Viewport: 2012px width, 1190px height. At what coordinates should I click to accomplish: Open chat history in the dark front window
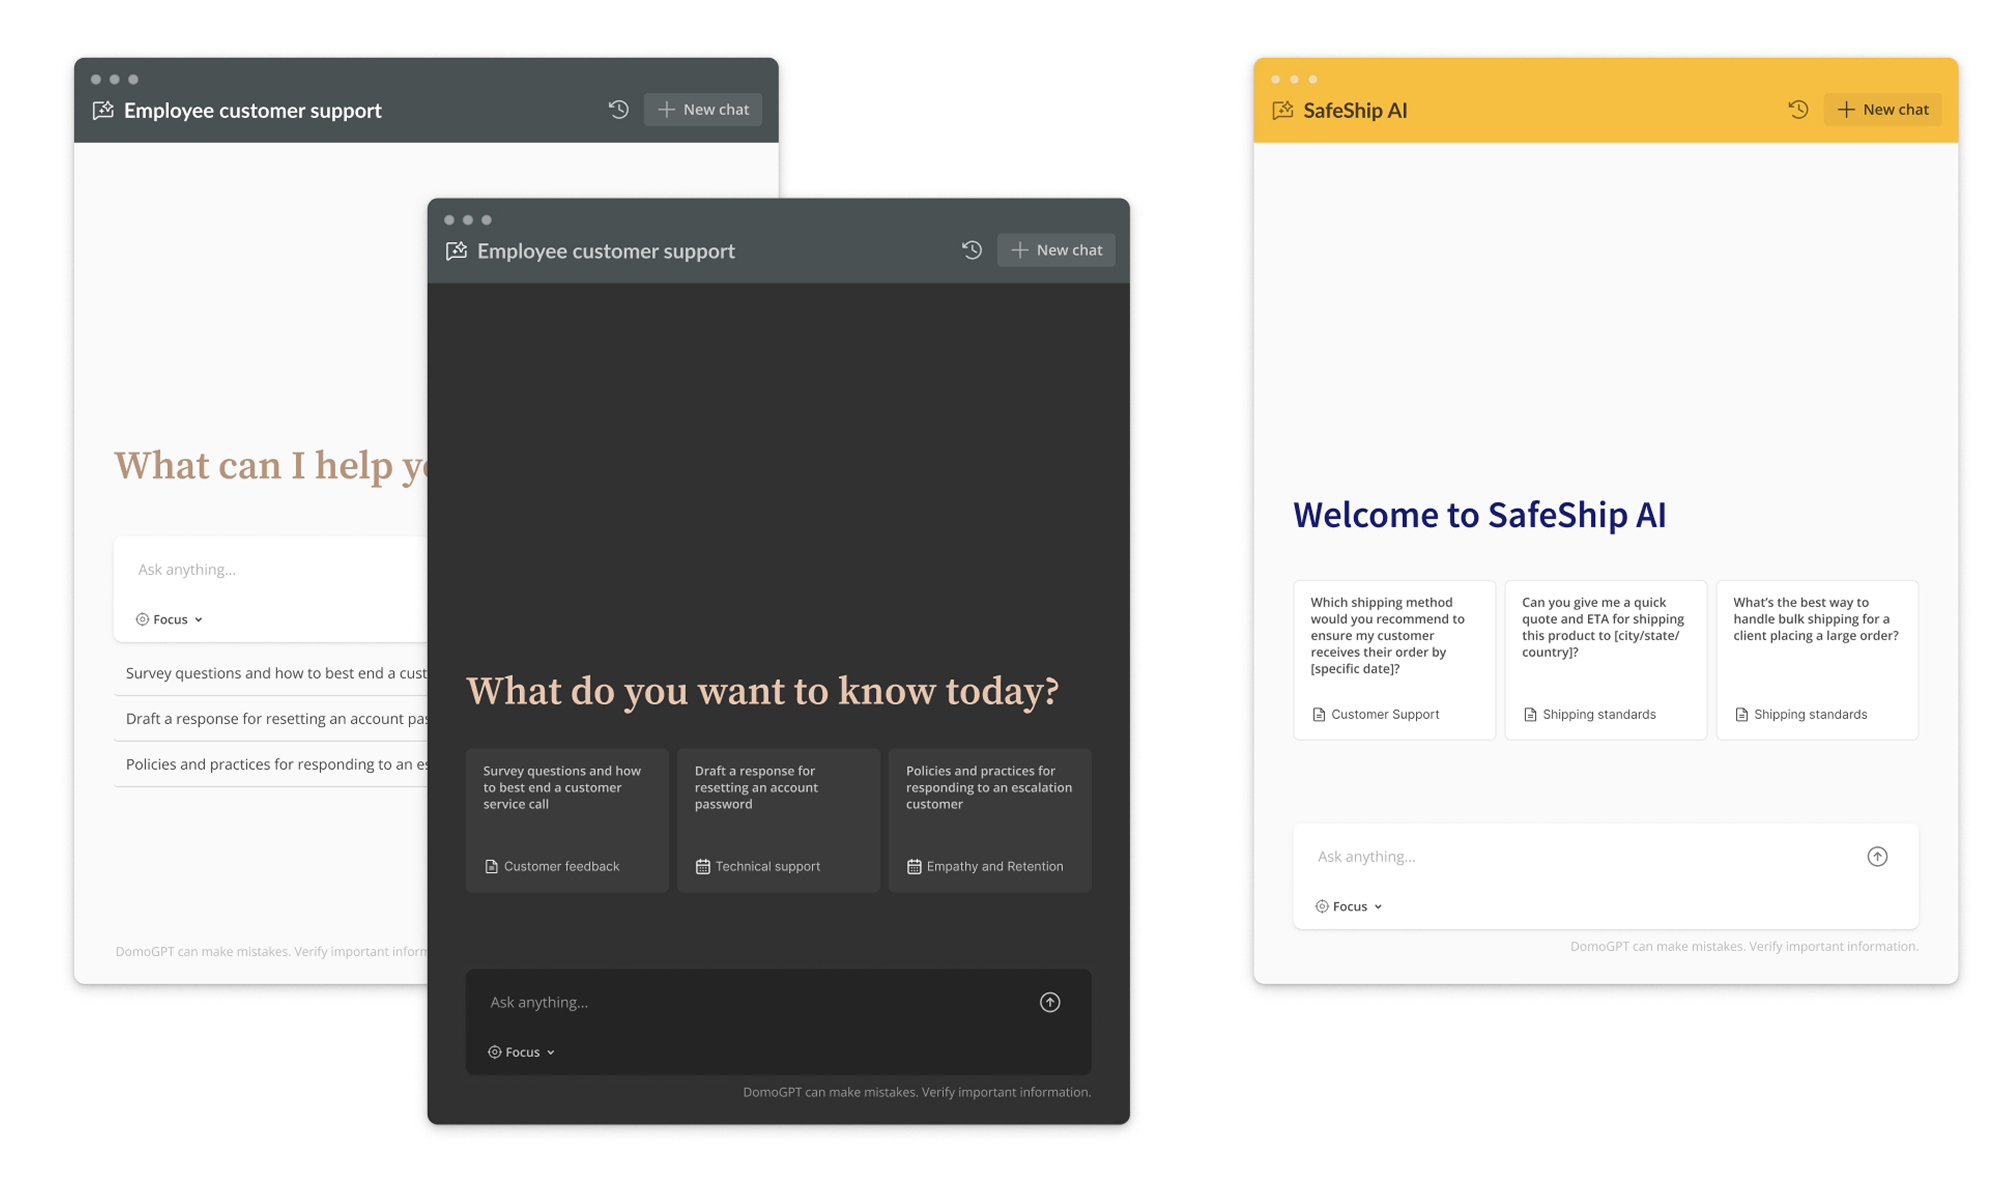[x=971, y=250]
